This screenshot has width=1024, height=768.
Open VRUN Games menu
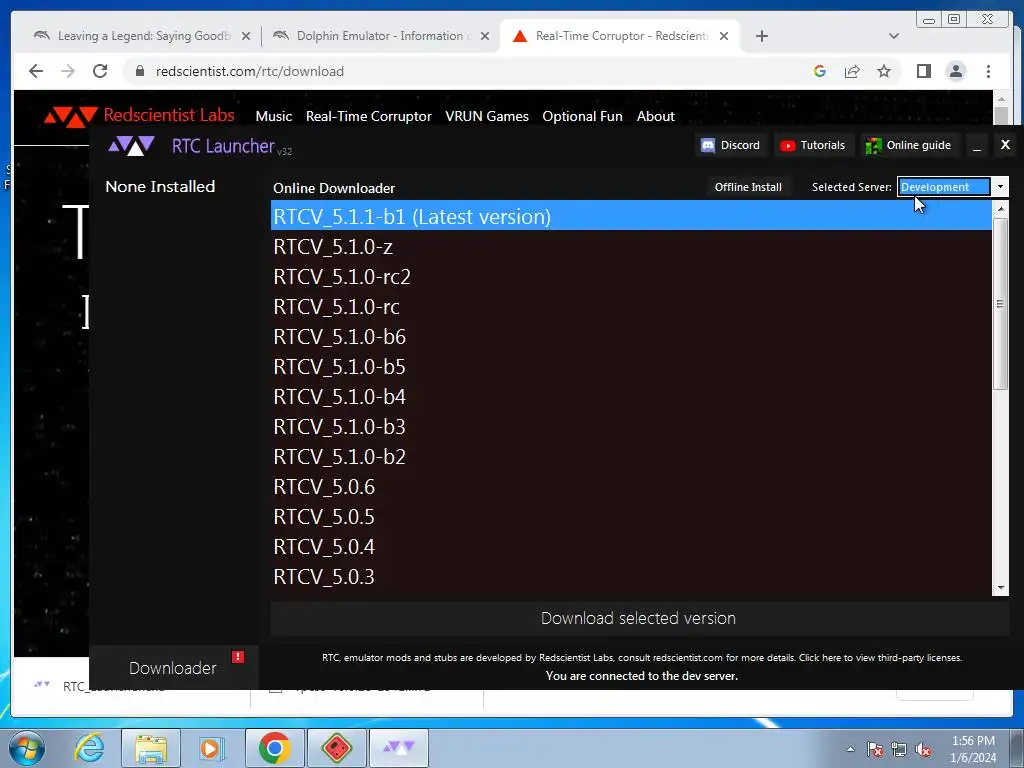(487, 116)
